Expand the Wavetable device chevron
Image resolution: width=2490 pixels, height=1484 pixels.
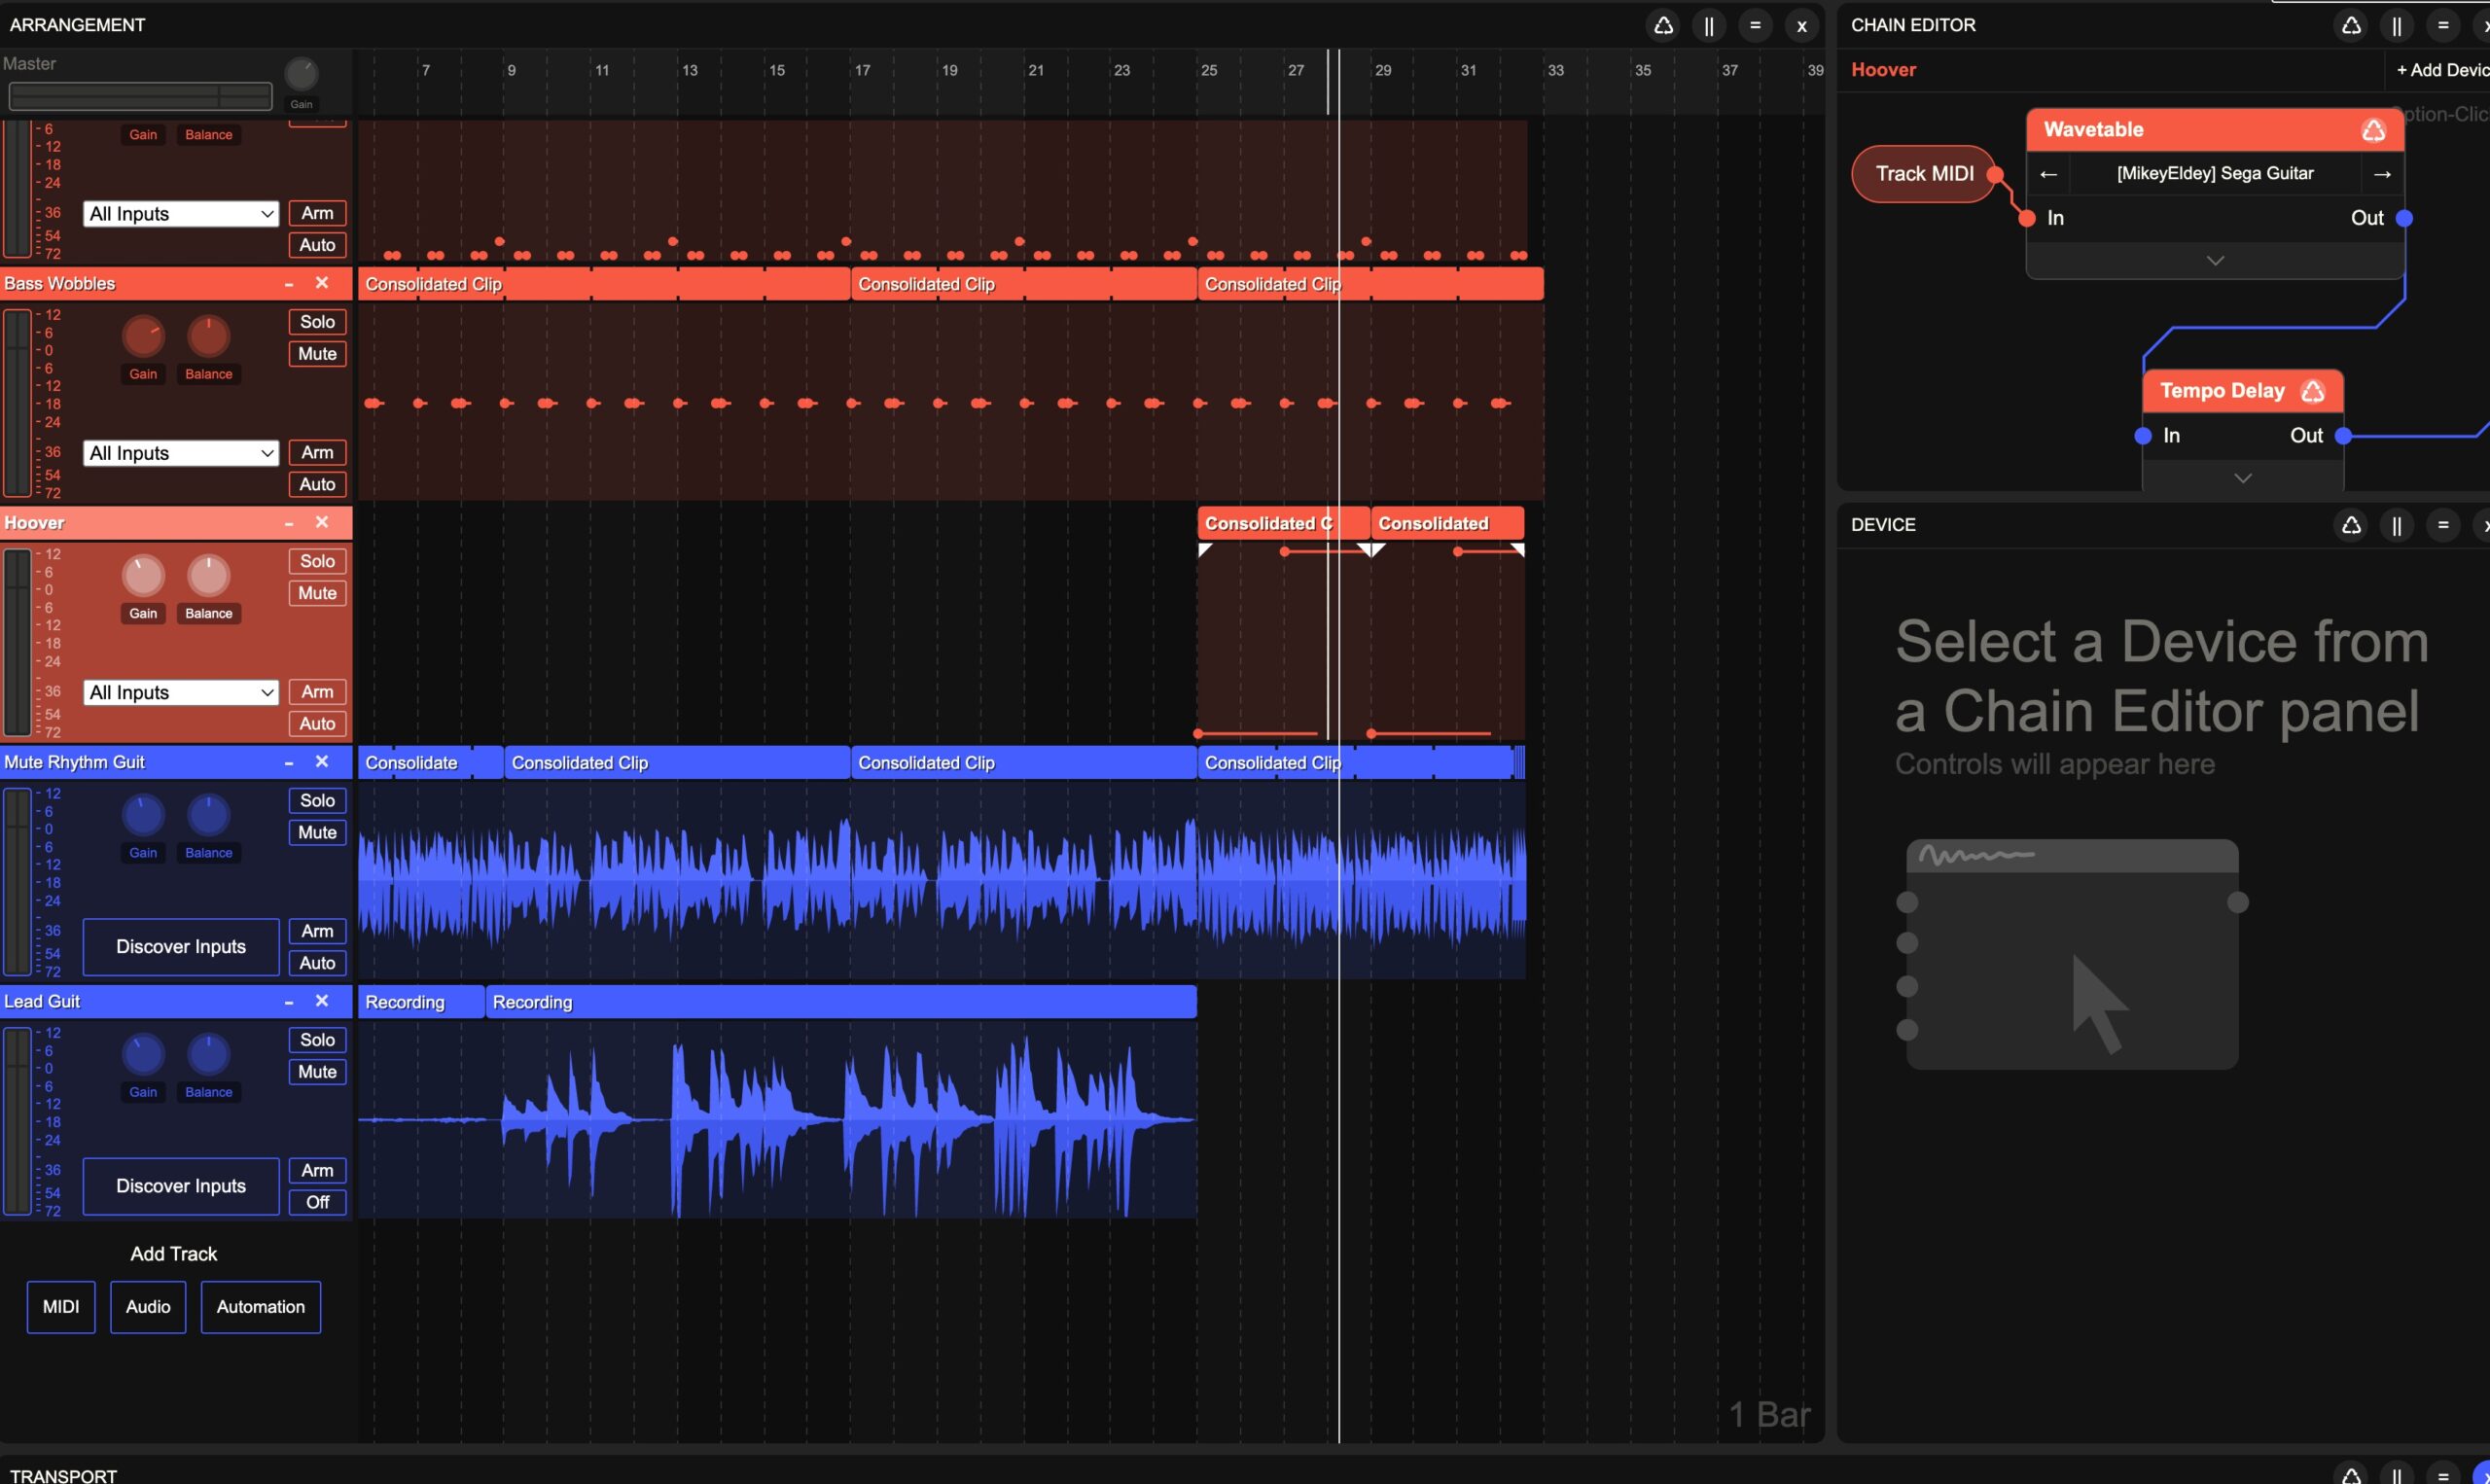[2215, 261]
